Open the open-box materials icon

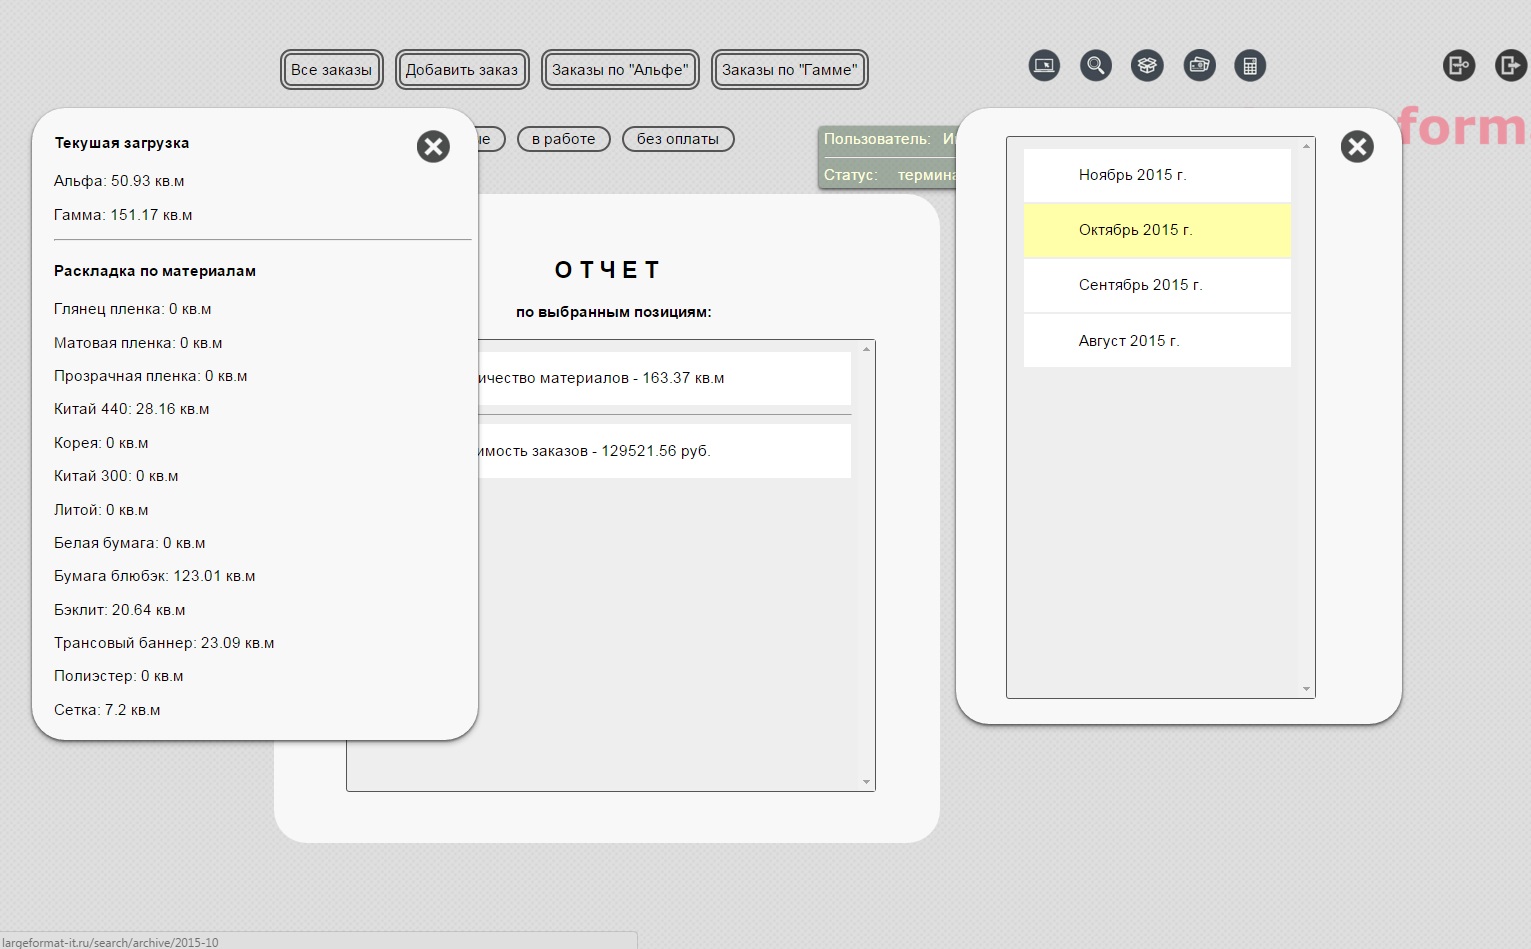tap(1147, 66)
